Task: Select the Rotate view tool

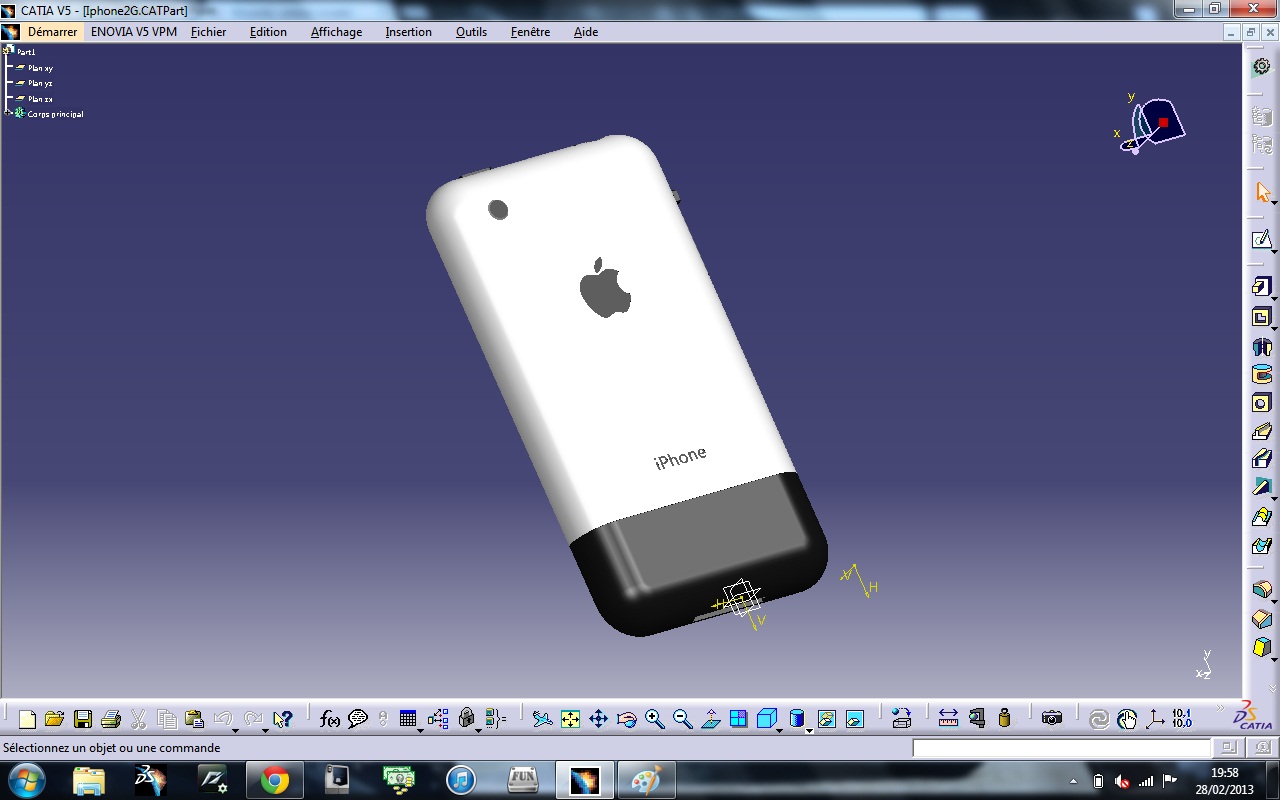Action: (627, 719)
